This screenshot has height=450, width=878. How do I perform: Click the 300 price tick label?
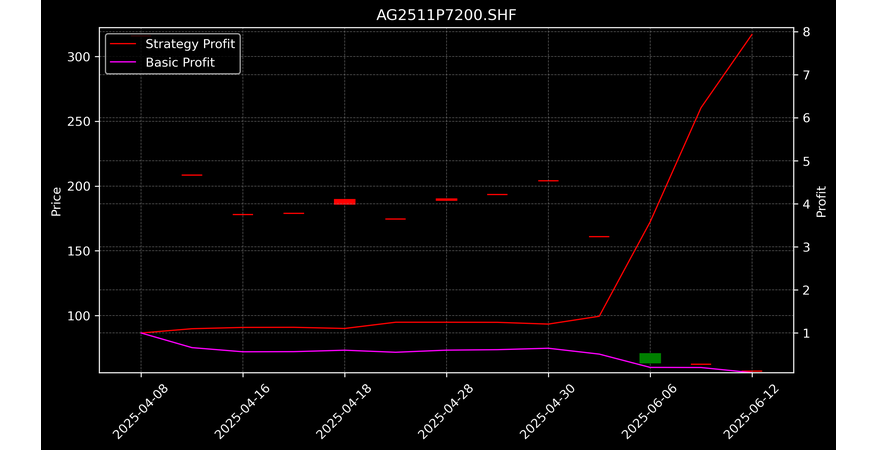(x=79, y=57)
